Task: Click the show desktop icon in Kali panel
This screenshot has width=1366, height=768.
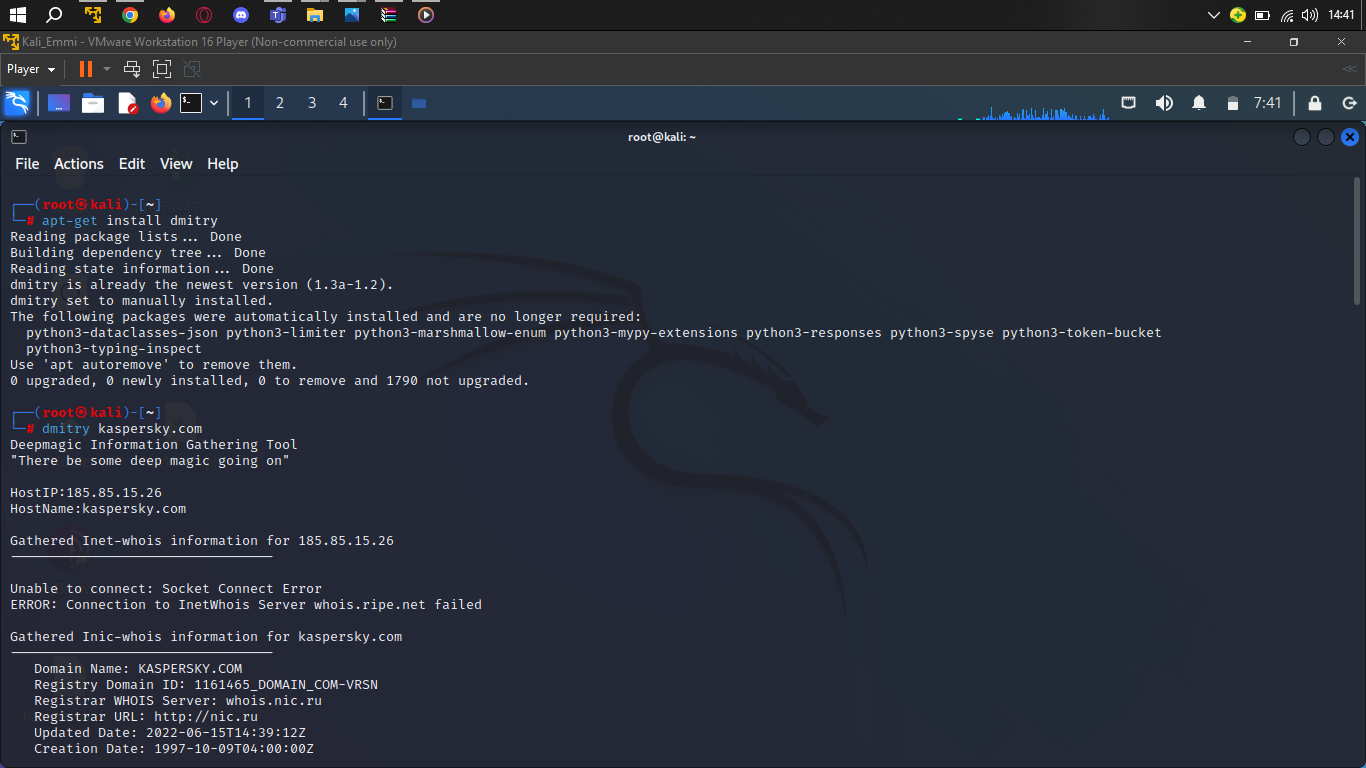Action: pos(59,103)
